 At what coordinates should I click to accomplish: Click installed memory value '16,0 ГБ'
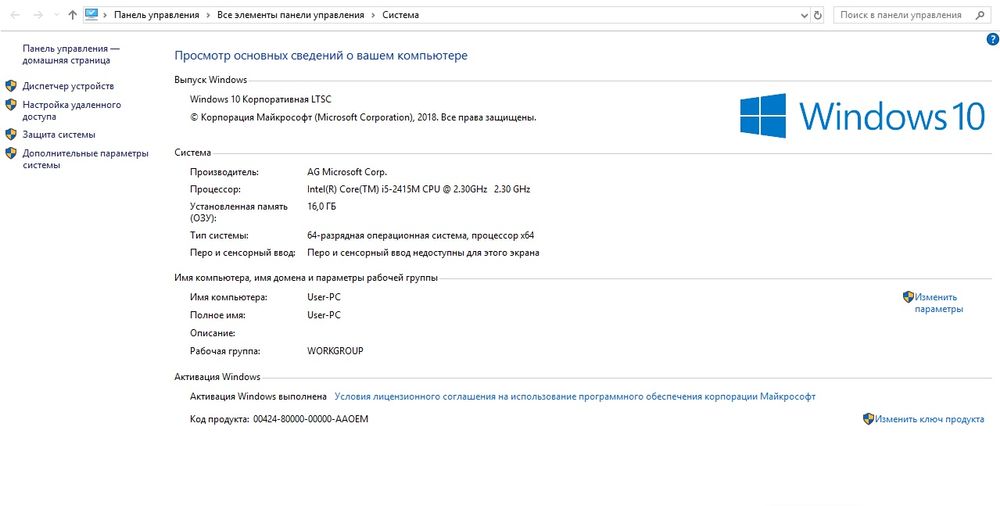[321, 207]
